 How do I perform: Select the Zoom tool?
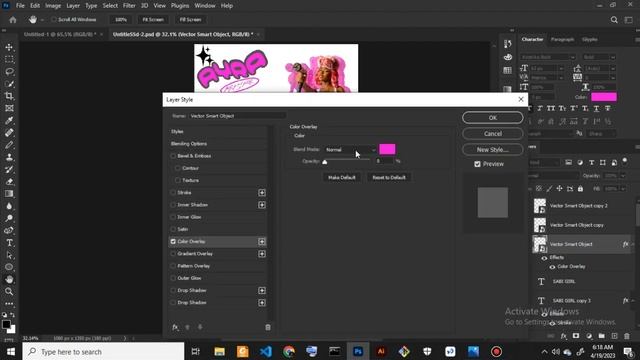click(9, 291)
